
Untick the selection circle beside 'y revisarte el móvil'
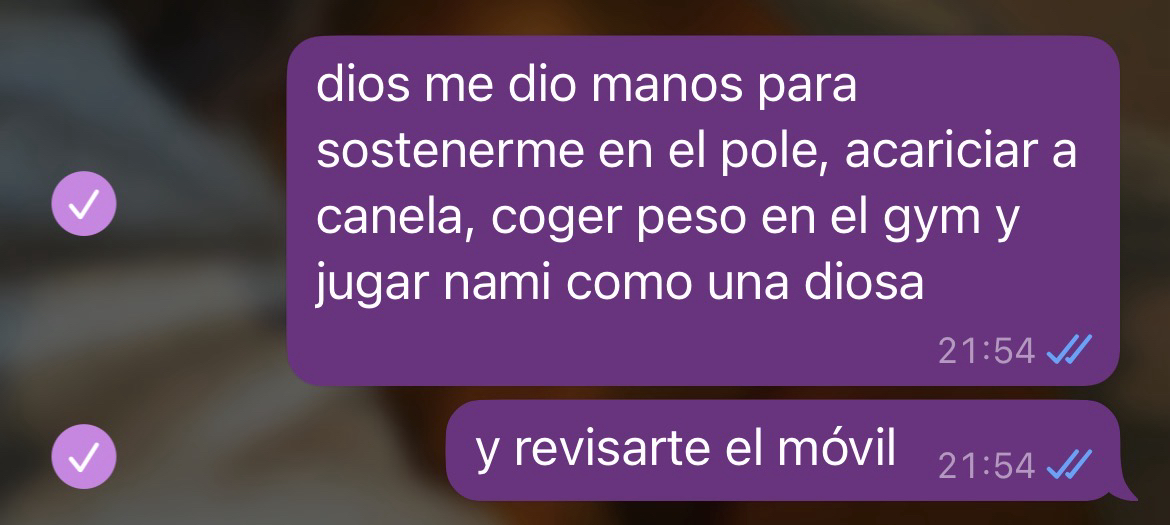(84, 456)
